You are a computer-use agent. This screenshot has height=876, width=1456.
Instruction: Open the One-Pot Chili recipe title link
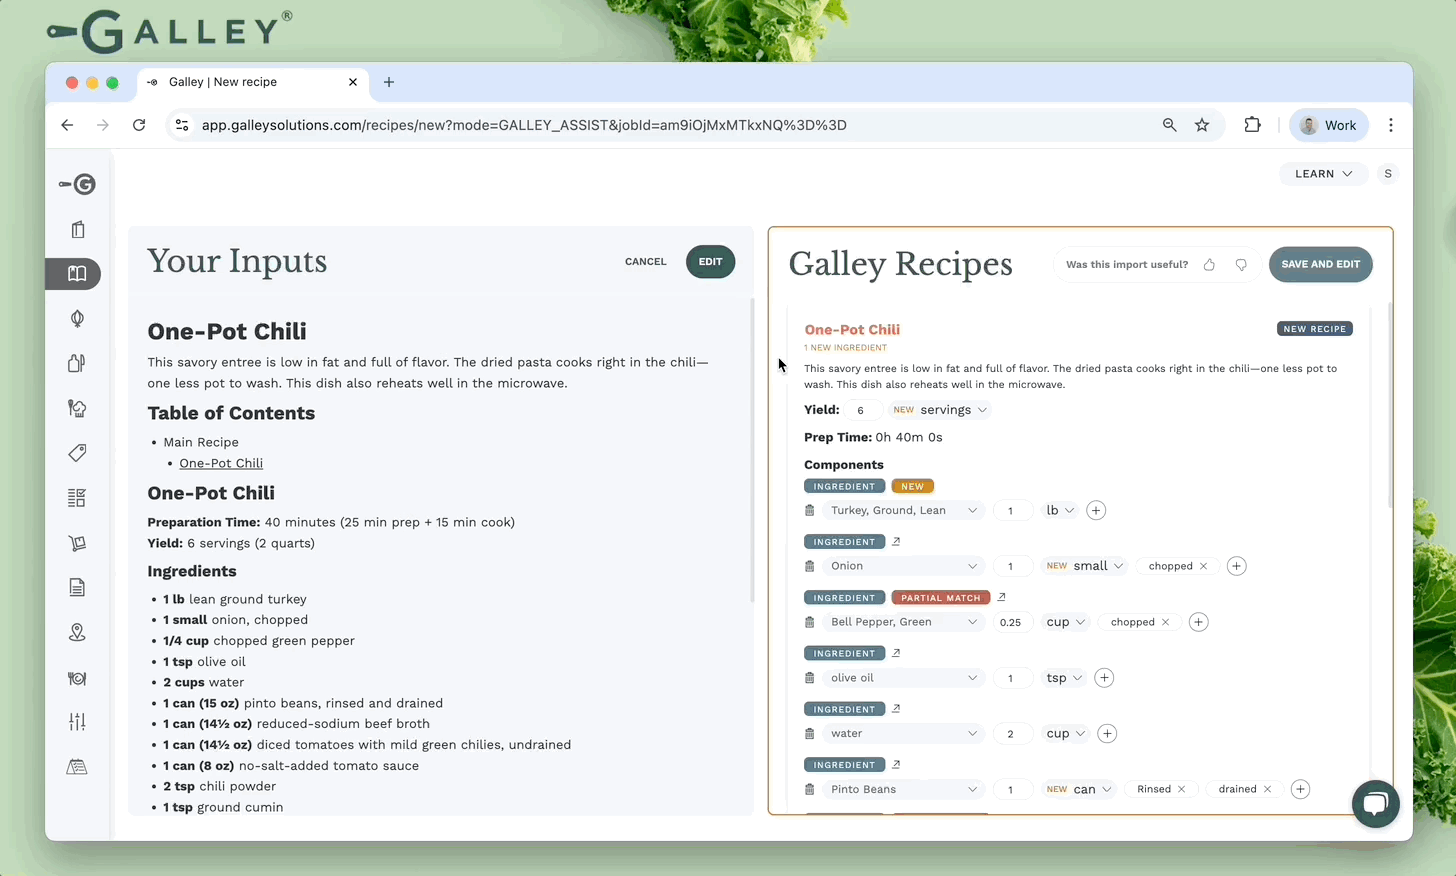pyautogui.click(x=852, y=329)
